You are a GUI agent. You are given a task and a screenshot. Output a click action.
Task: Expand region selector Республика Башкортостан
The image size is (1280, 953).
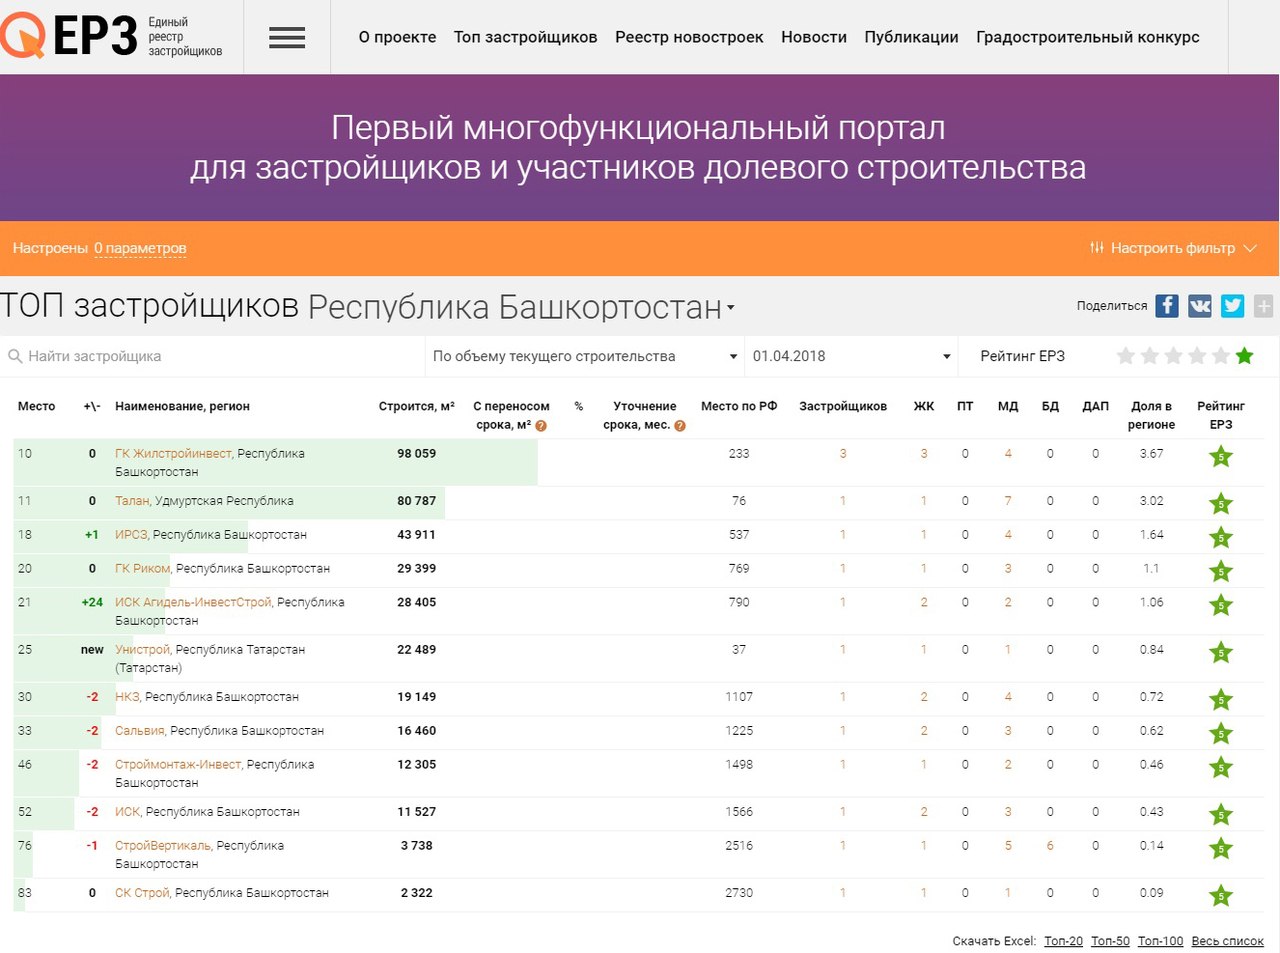521,307
